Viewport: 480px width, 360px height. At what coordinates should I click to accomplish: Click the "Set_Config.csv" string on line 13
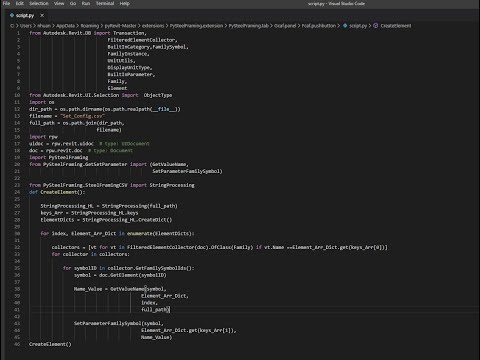point(82,116)
